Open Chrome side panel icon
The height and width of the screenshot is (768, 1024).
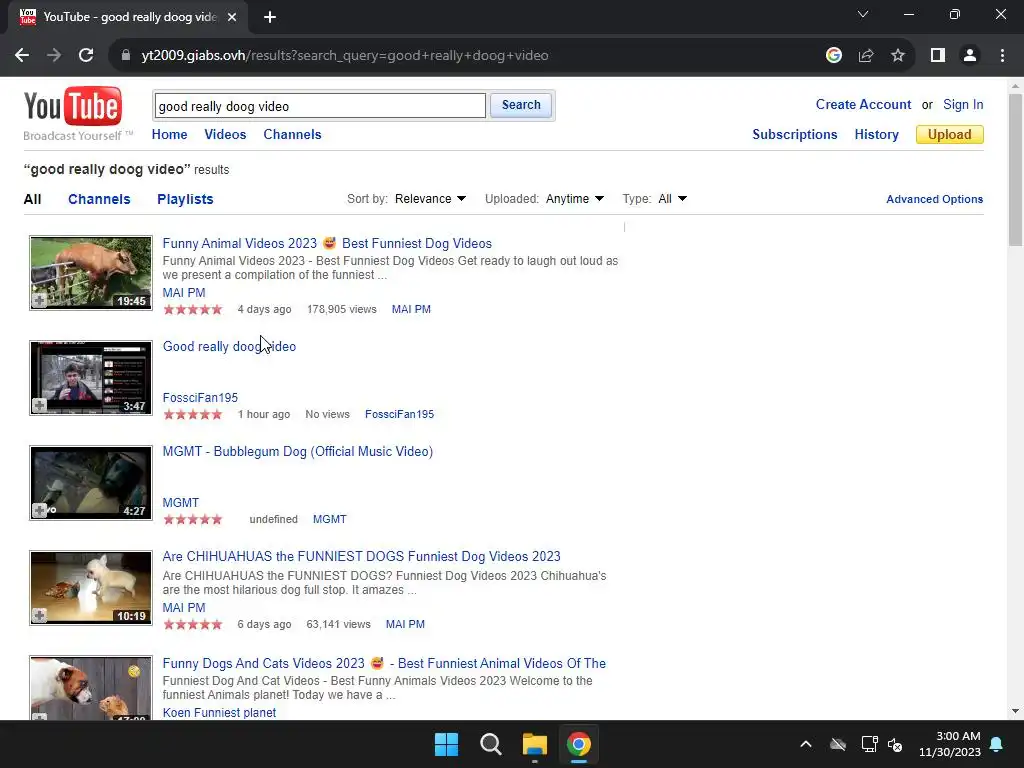[938, 56]
